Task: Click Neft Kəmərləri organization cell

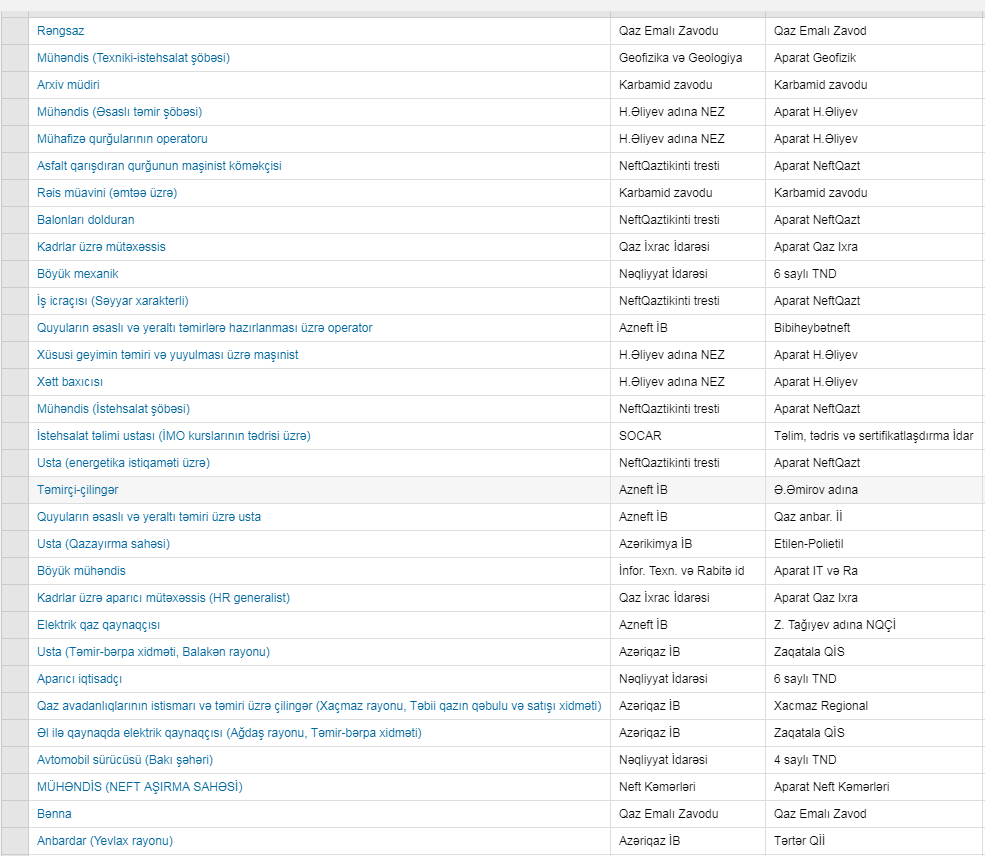Action: coord(688,787)
